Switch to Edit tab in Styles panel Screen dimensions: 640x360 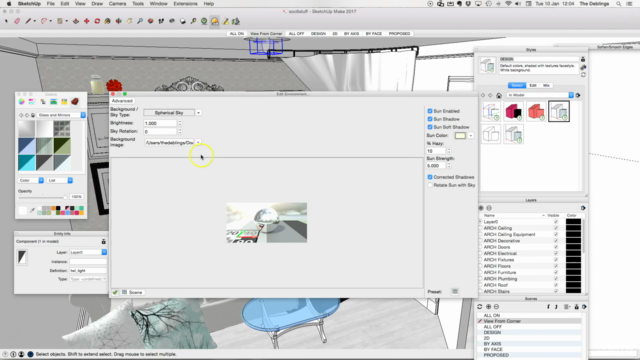(533, 85)
